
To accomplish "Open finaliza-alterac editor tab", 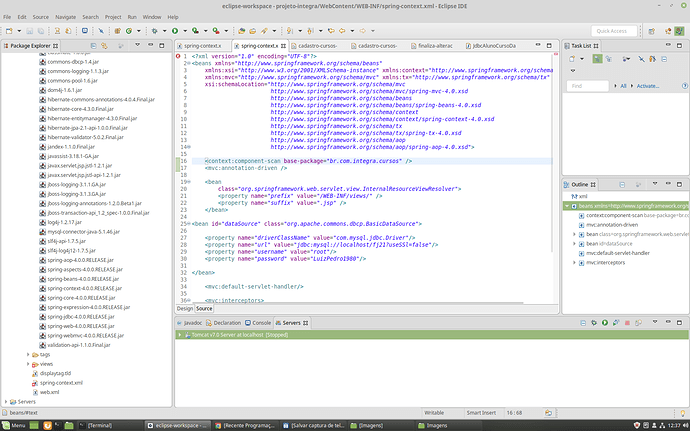I will (432, 45).
